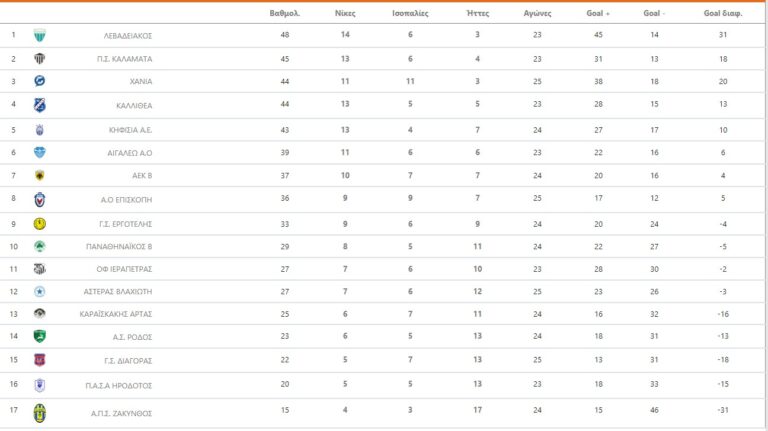Click the Παναθηναϊκός Β green crest
This screenshot has width=768, height=431.
coord(40,246)
